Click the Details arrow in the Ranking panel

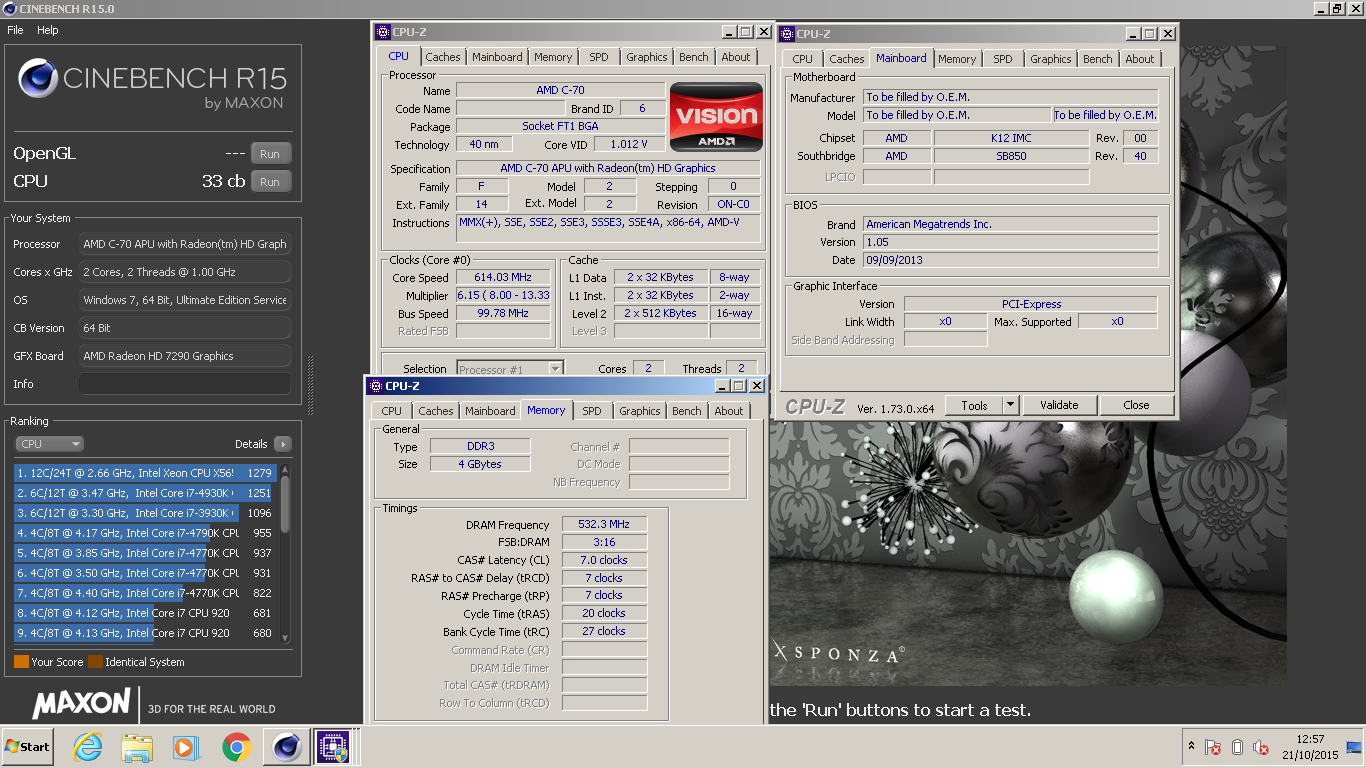pyautogui.click(x=282, y=444)
